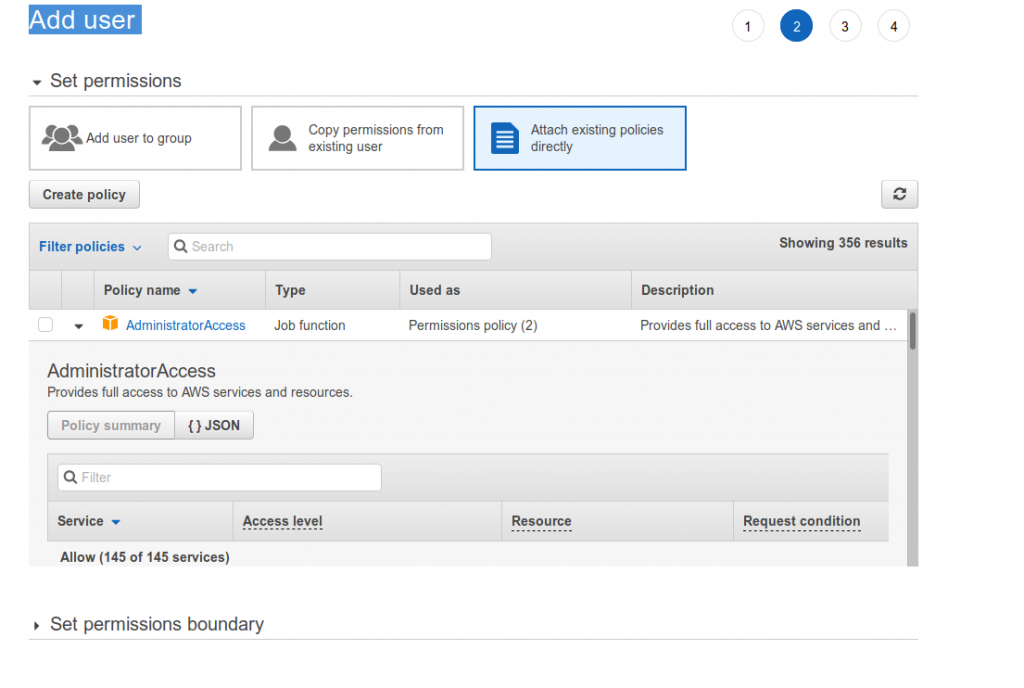Click the Resource column header
This screenshot has width=1024, height=688.
tap(541, 522)
